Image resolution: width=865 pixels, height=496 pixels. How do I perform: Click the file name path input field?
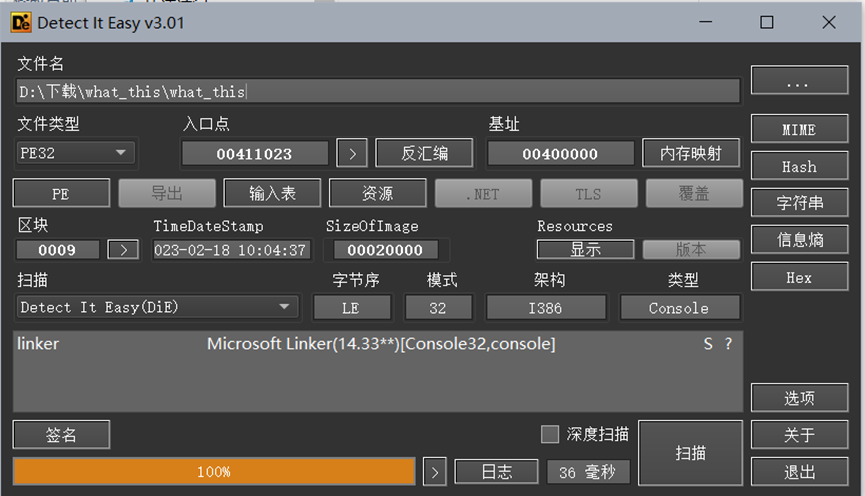click(x=378, y=91)
